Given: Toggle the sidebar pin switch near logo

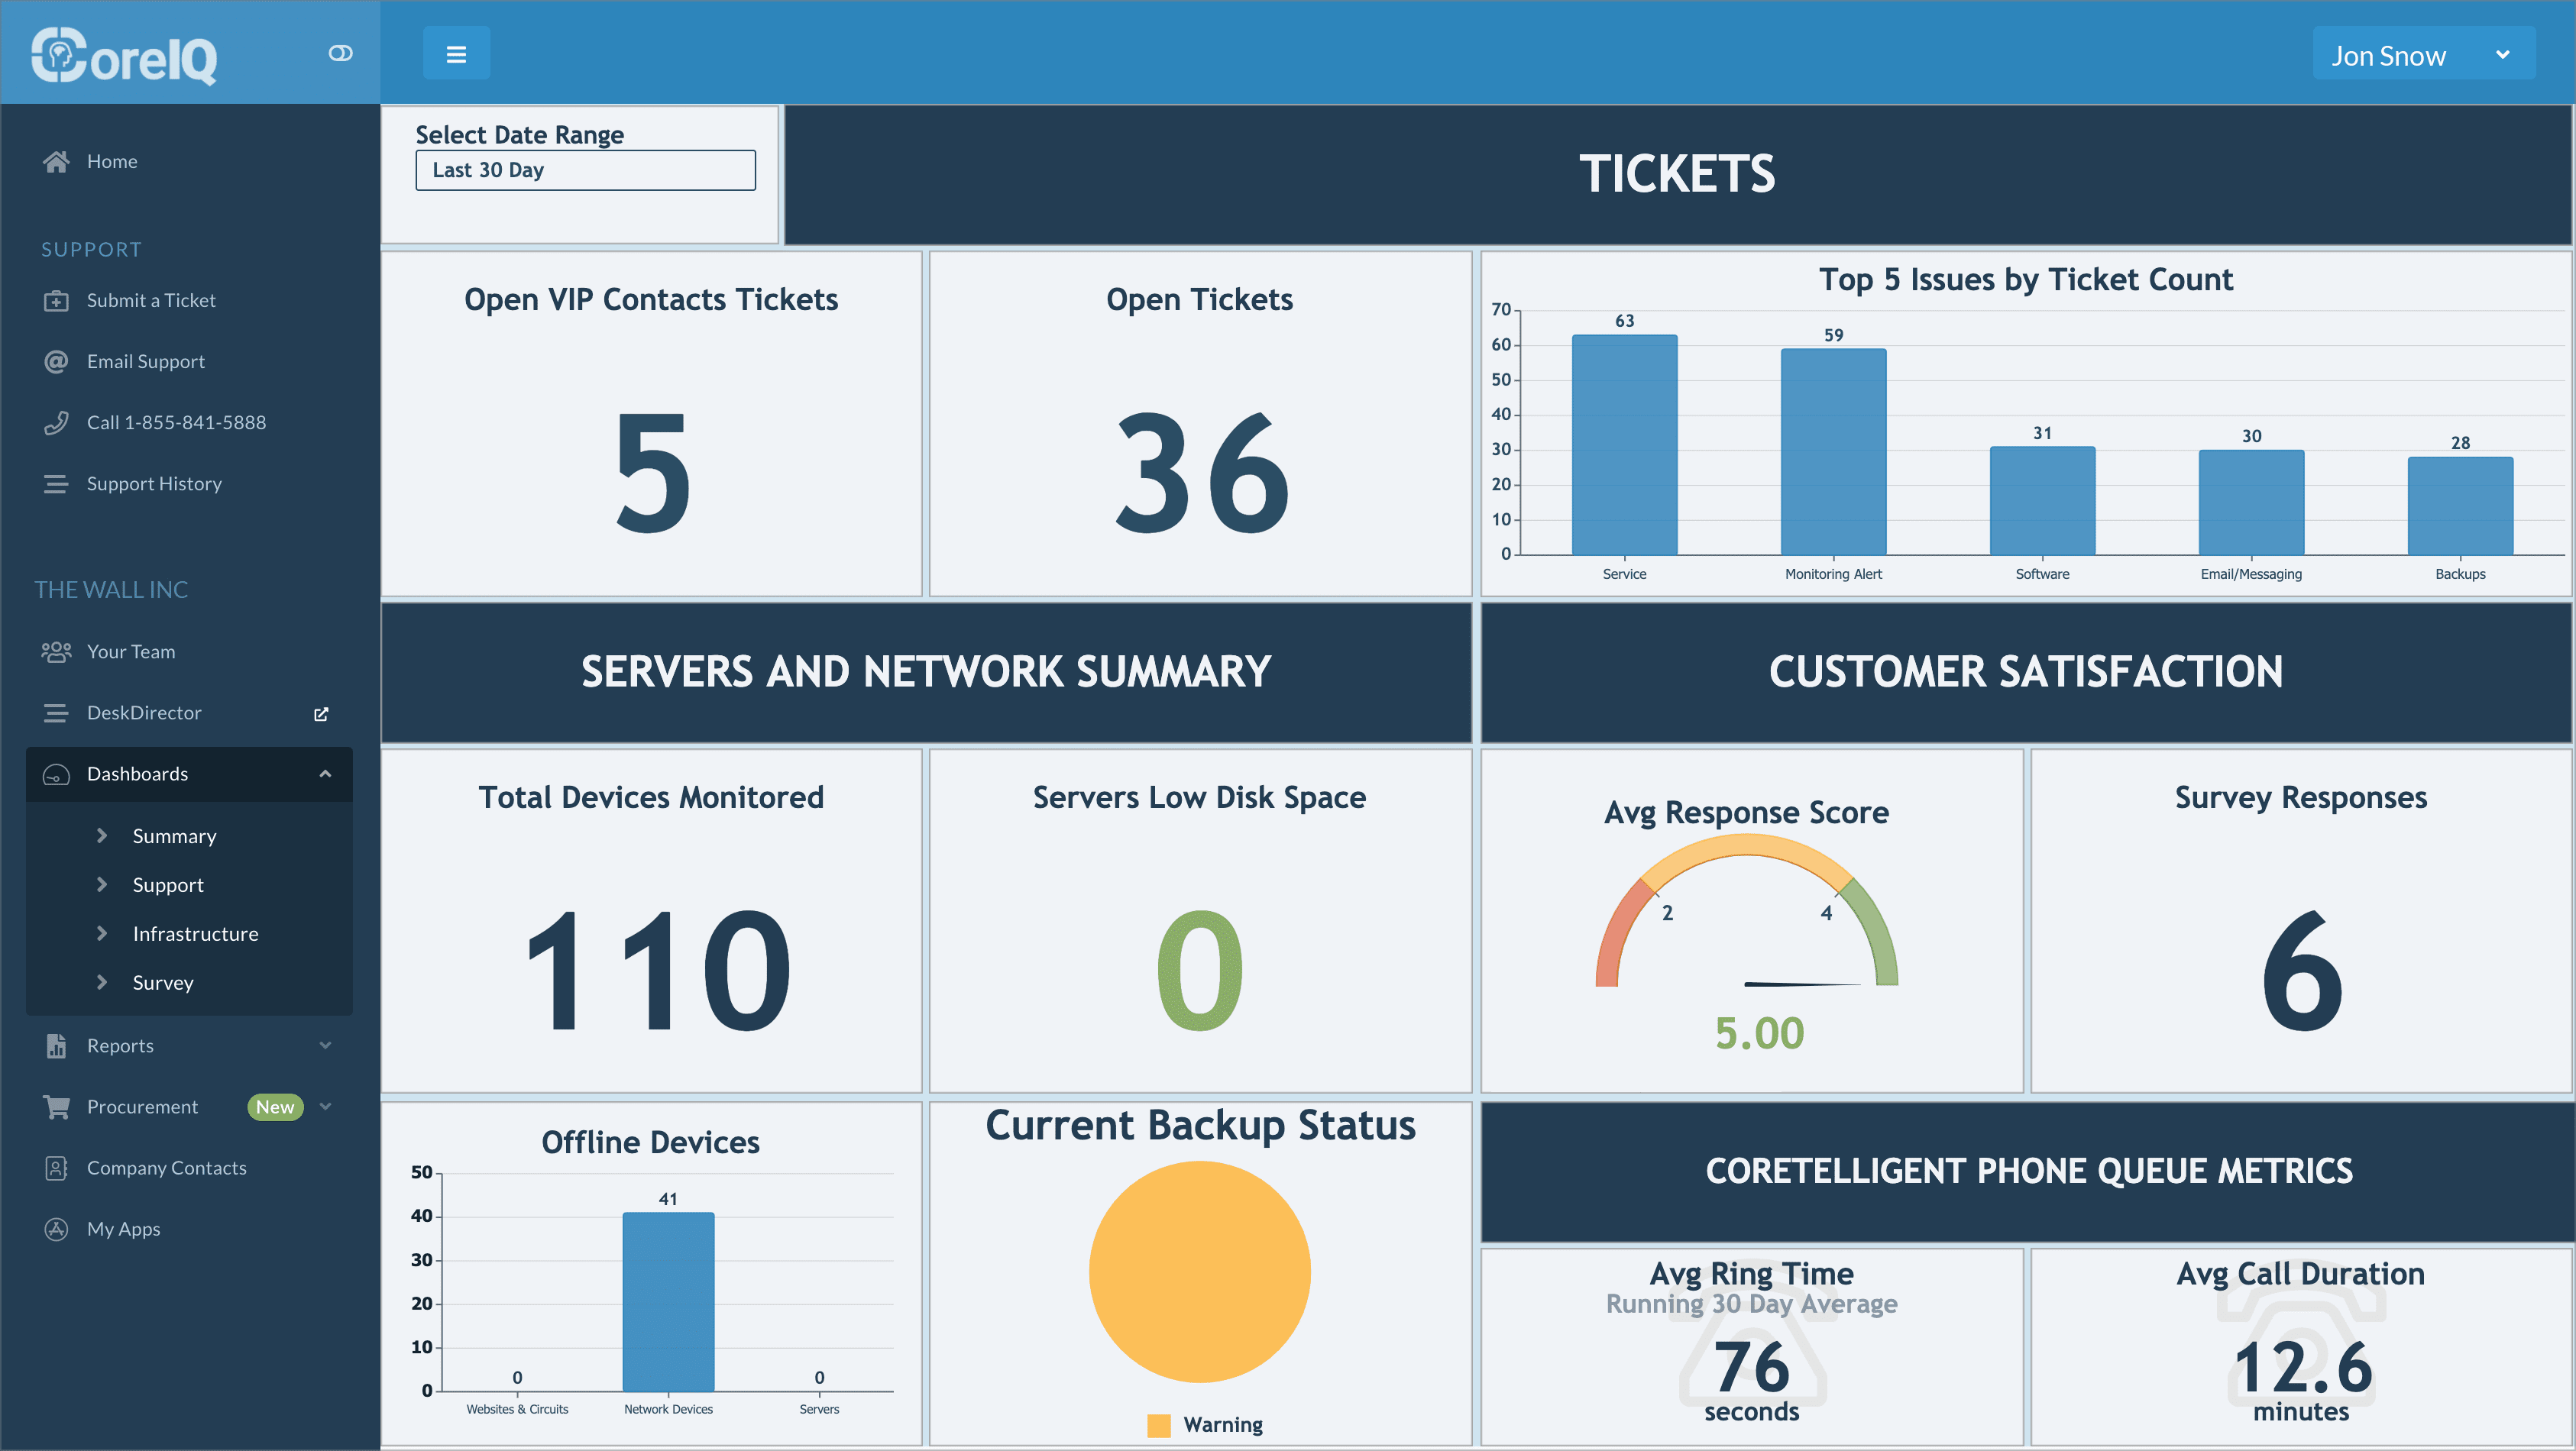Looking at the screenshot, I should [x=340, y=53].
